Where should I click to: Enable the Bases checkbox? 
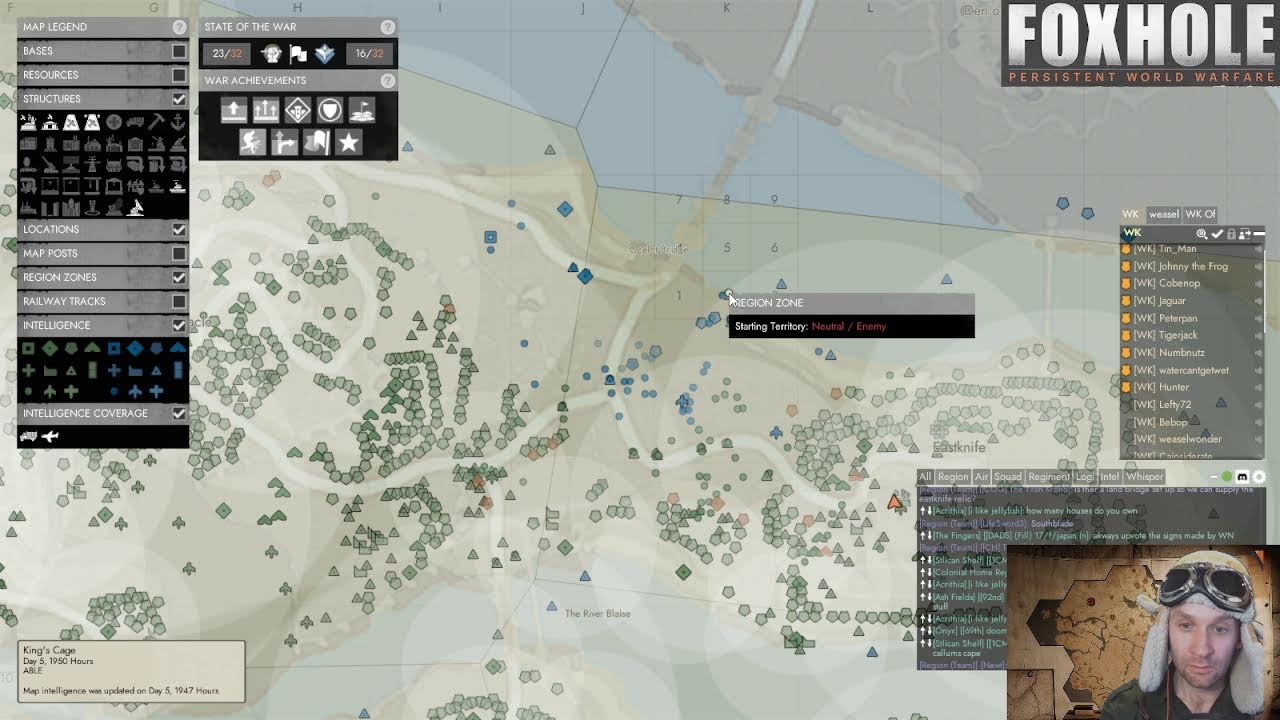click(179, 51)
